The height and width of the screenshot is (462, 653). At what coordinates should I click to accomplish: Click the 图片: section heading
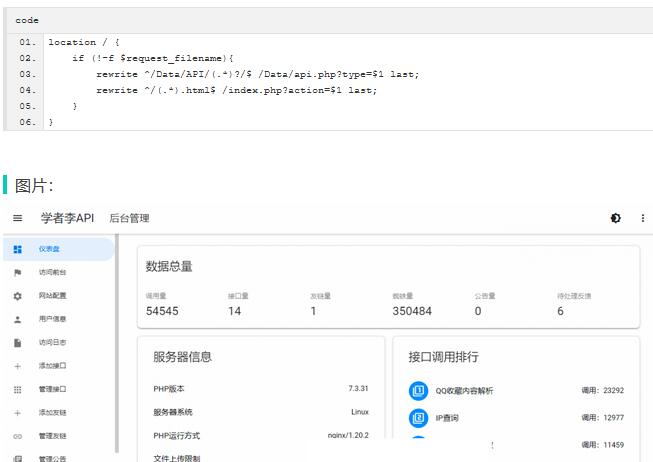[x=34, y=185]
